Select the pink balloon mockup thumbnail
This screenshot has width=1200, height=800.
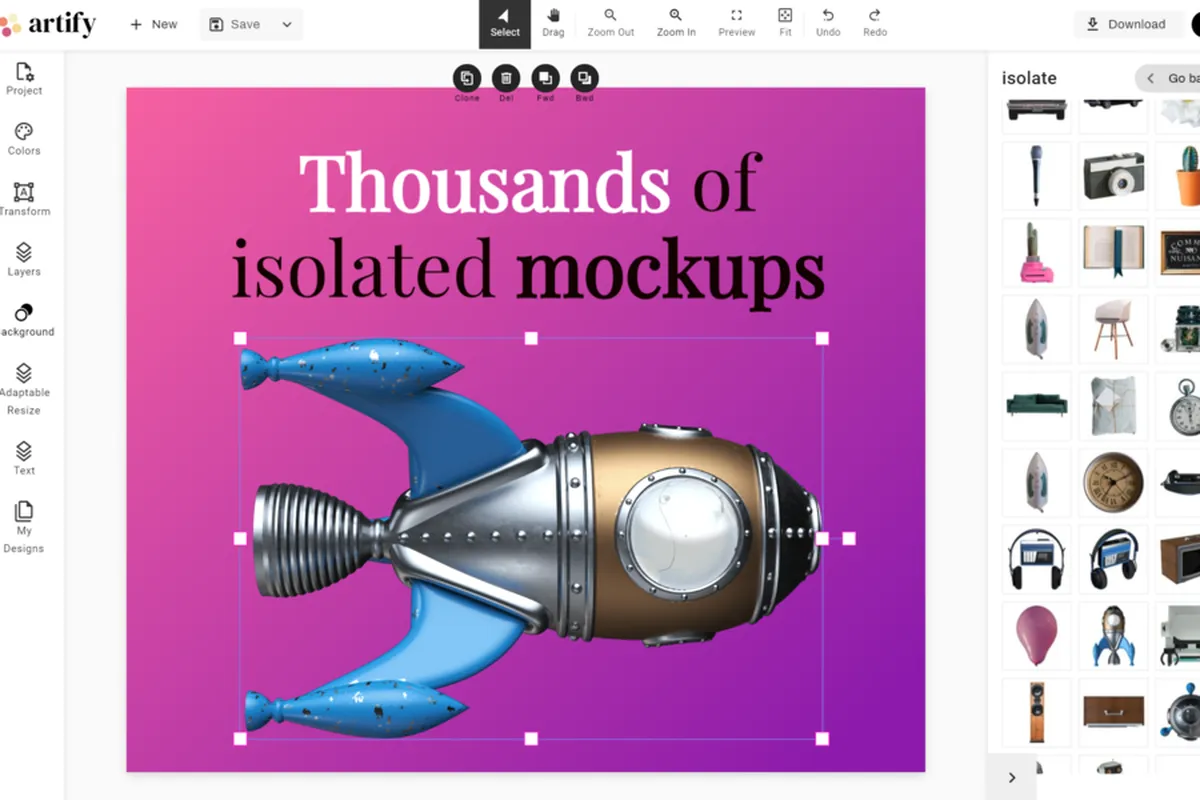1036,635
